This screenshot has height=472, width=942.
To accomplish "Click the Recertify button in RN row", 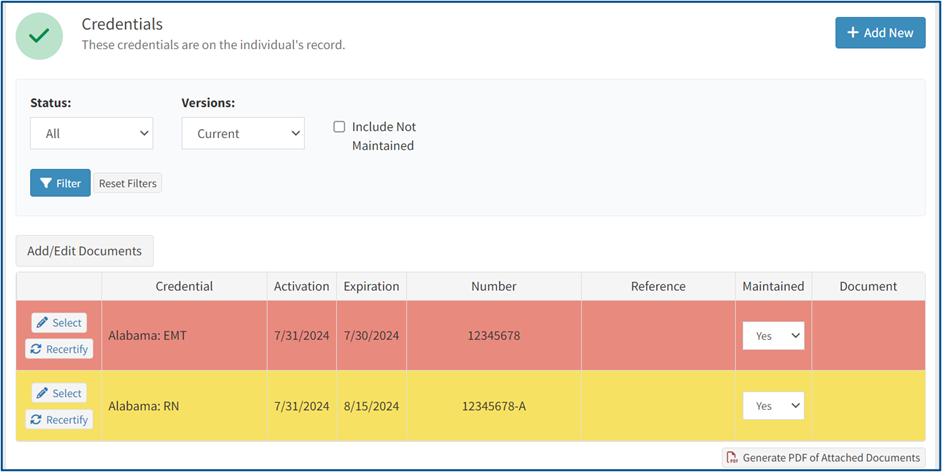I will (59, 419).
